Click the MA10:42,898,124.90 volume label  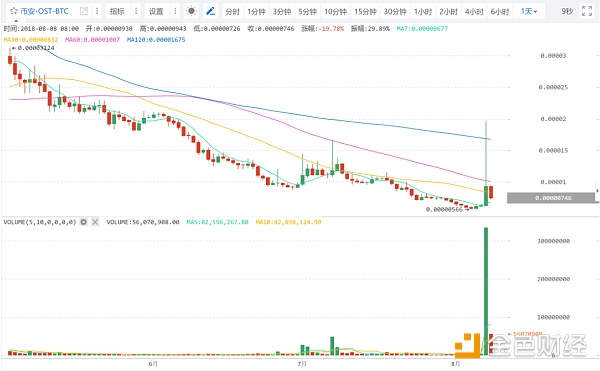coord(289,222)
